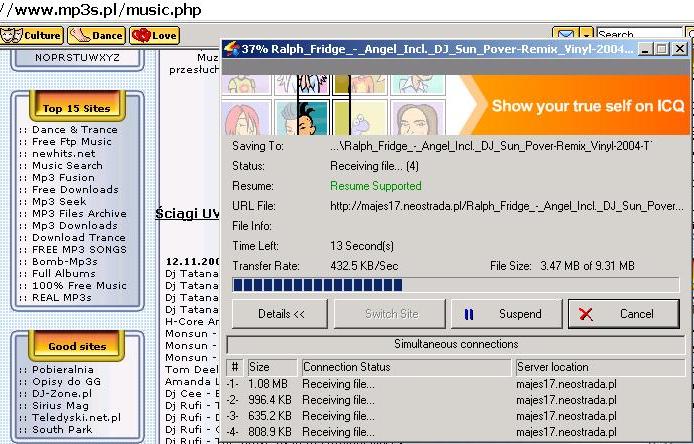Open the REAL MP3s link
This screenshot has height=444, width=694.
coord(62,297)
